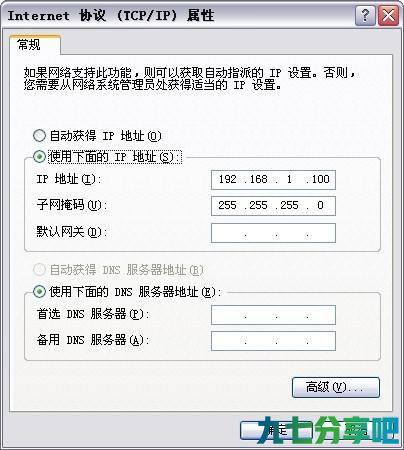Click first 255 octet of subnet mask
The height and width of the screenshot is (450, 404).
228,205
